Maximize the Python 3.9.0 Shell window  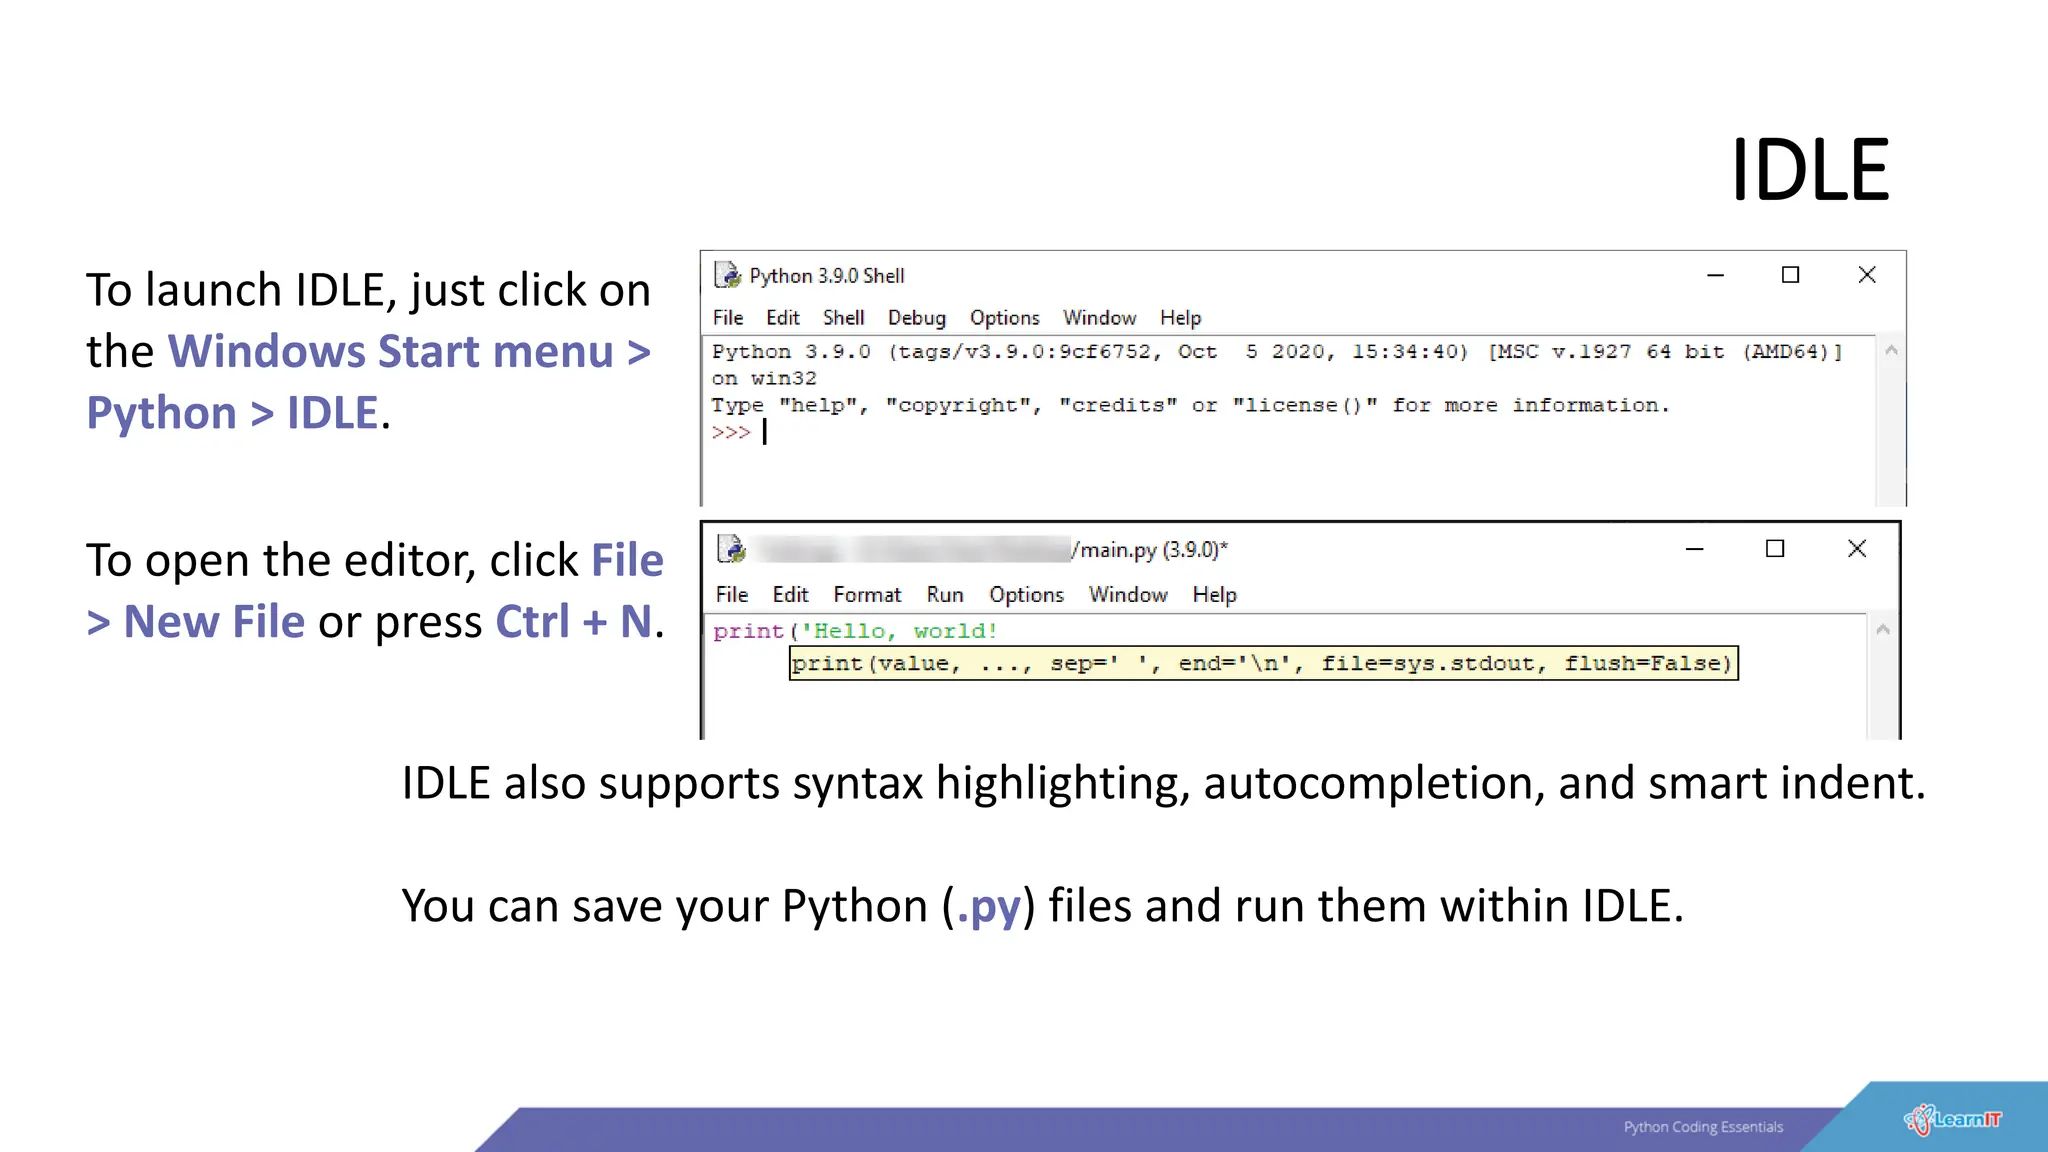1791,275
